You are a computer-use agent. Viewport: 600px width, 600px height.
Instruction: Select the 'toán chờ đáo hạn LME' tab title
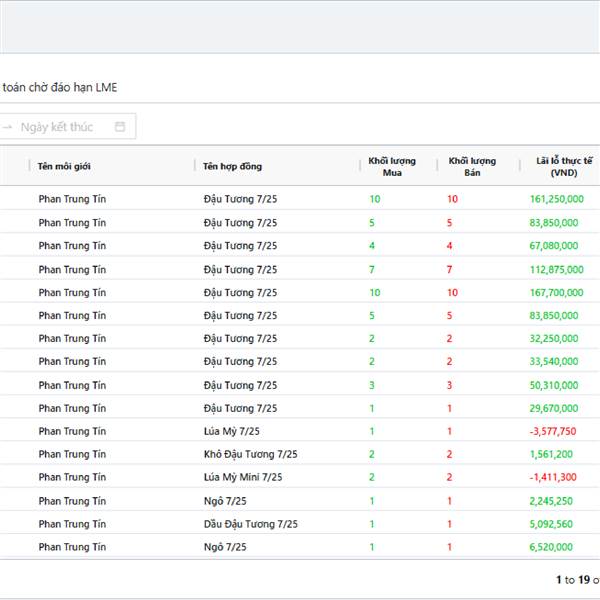click(60, 87)
